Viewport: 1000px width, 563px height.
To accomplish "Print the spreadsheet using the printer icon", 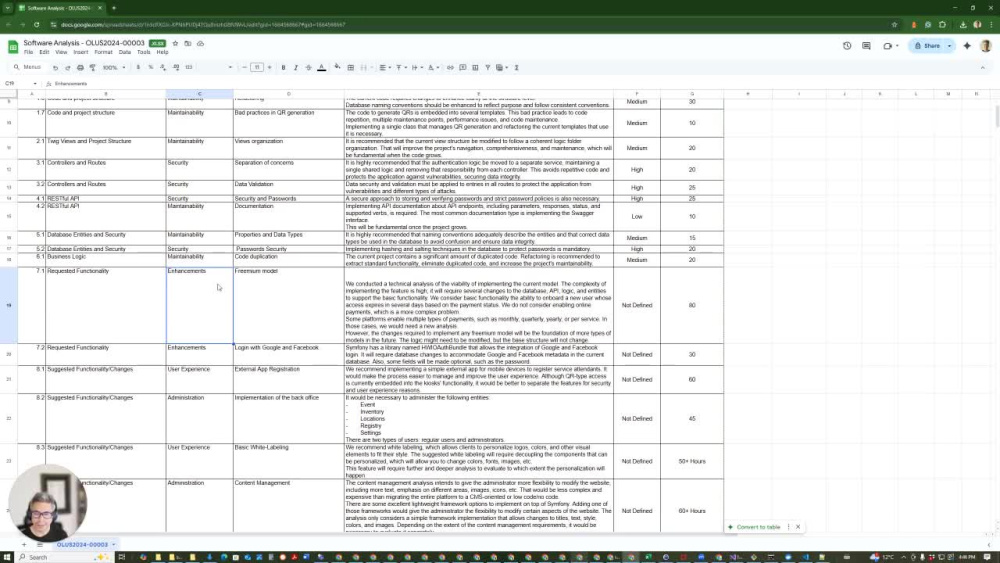I will tap(80, 68).
